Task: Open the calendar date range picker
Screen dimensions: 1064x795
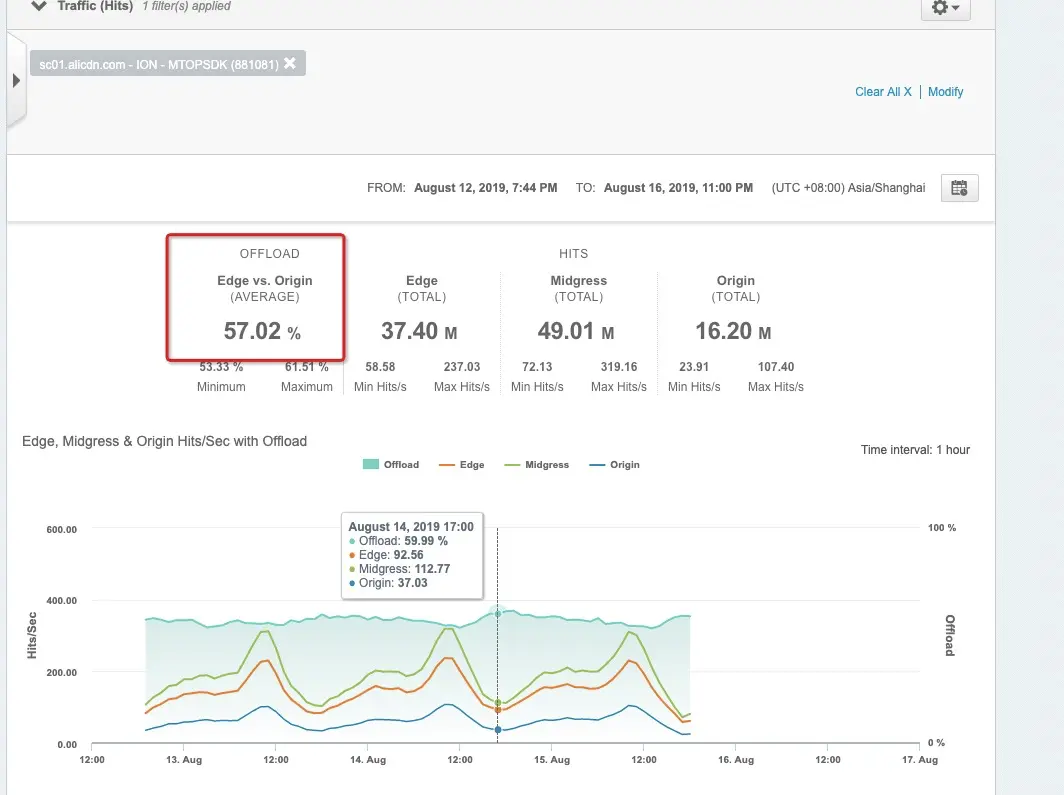Action: pos(960,188)
